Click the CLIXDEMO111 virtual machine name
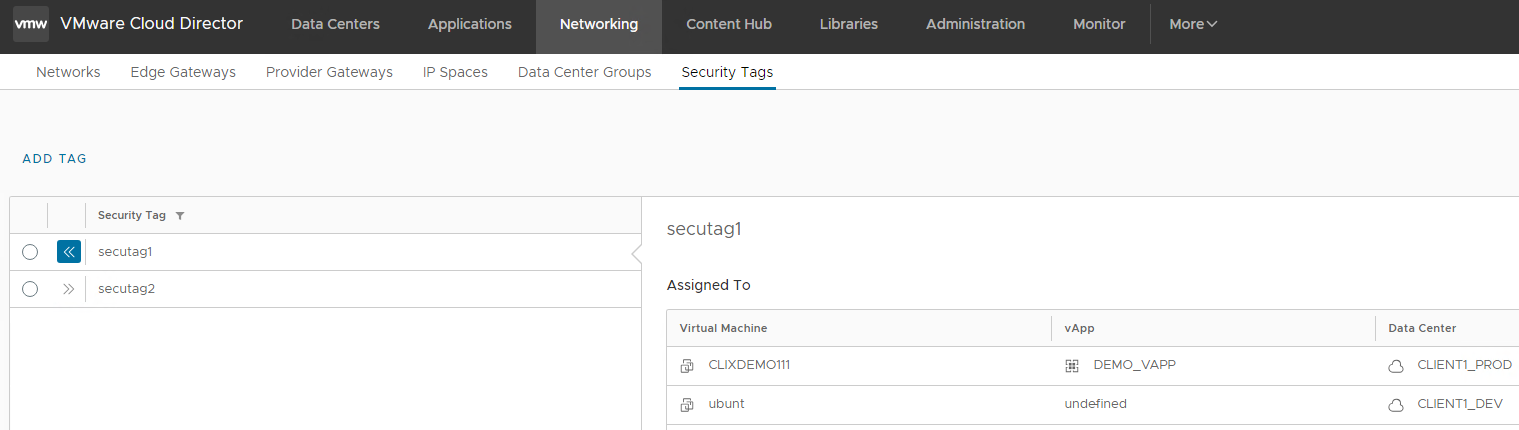The width and height of the screenshot is (1519, 430). (749, 365)
